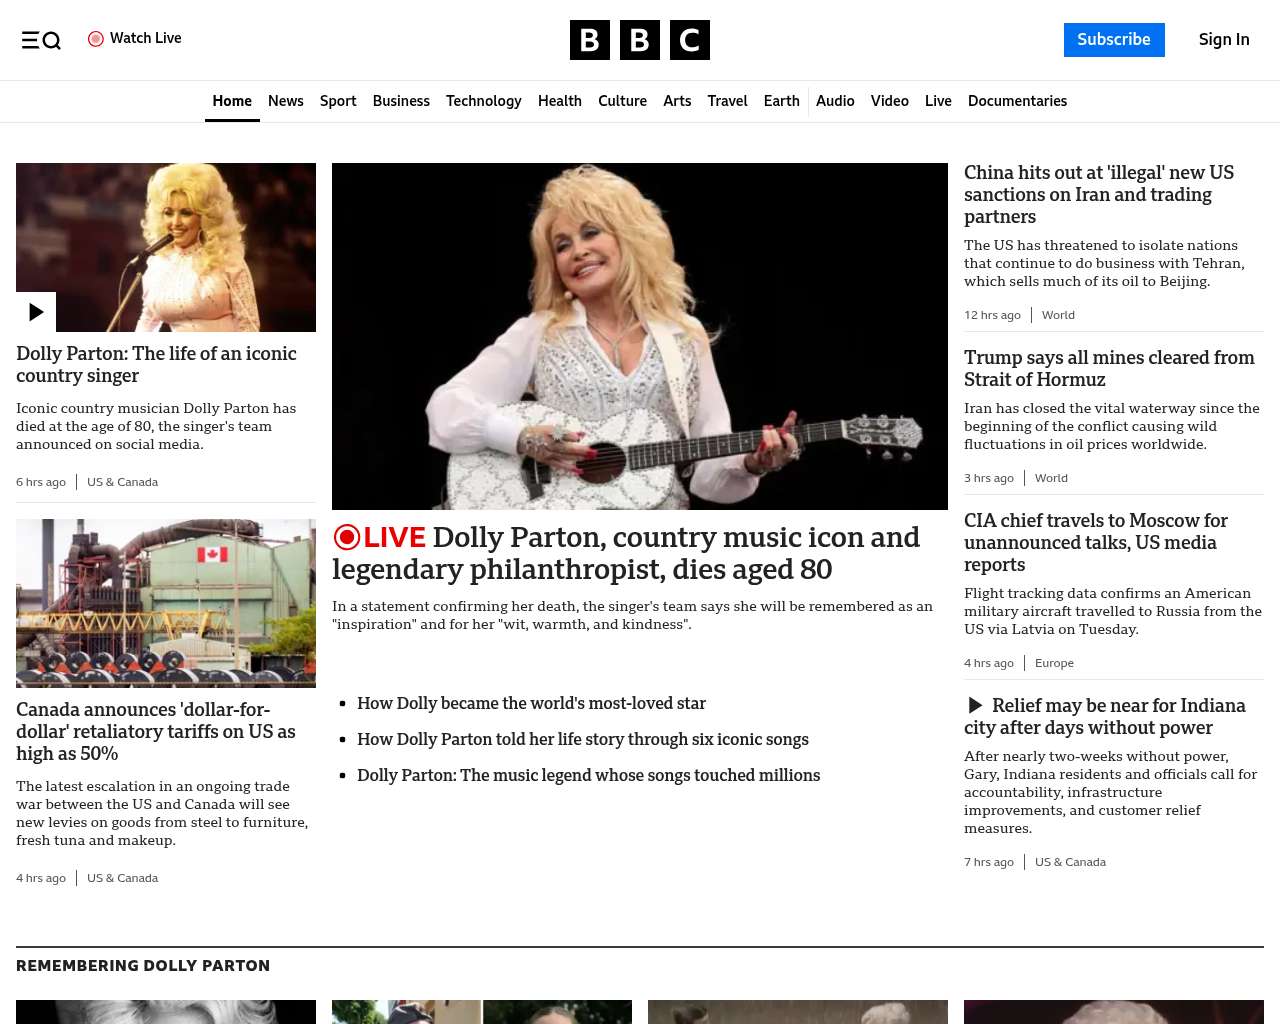Navigate to the Health tab

click(560, 101)
